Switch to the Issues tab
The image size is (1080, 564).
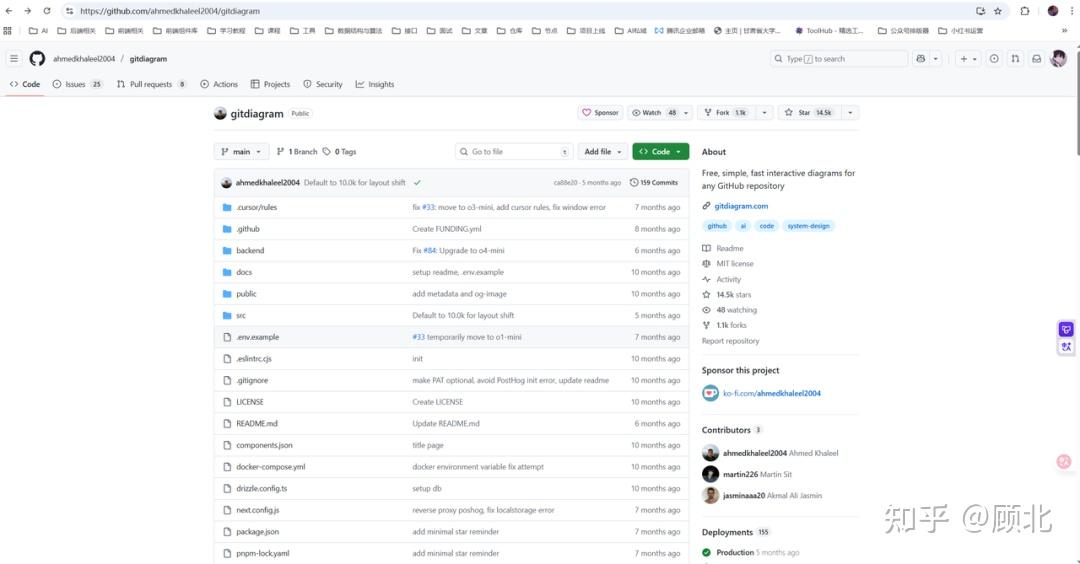[77, 84]
